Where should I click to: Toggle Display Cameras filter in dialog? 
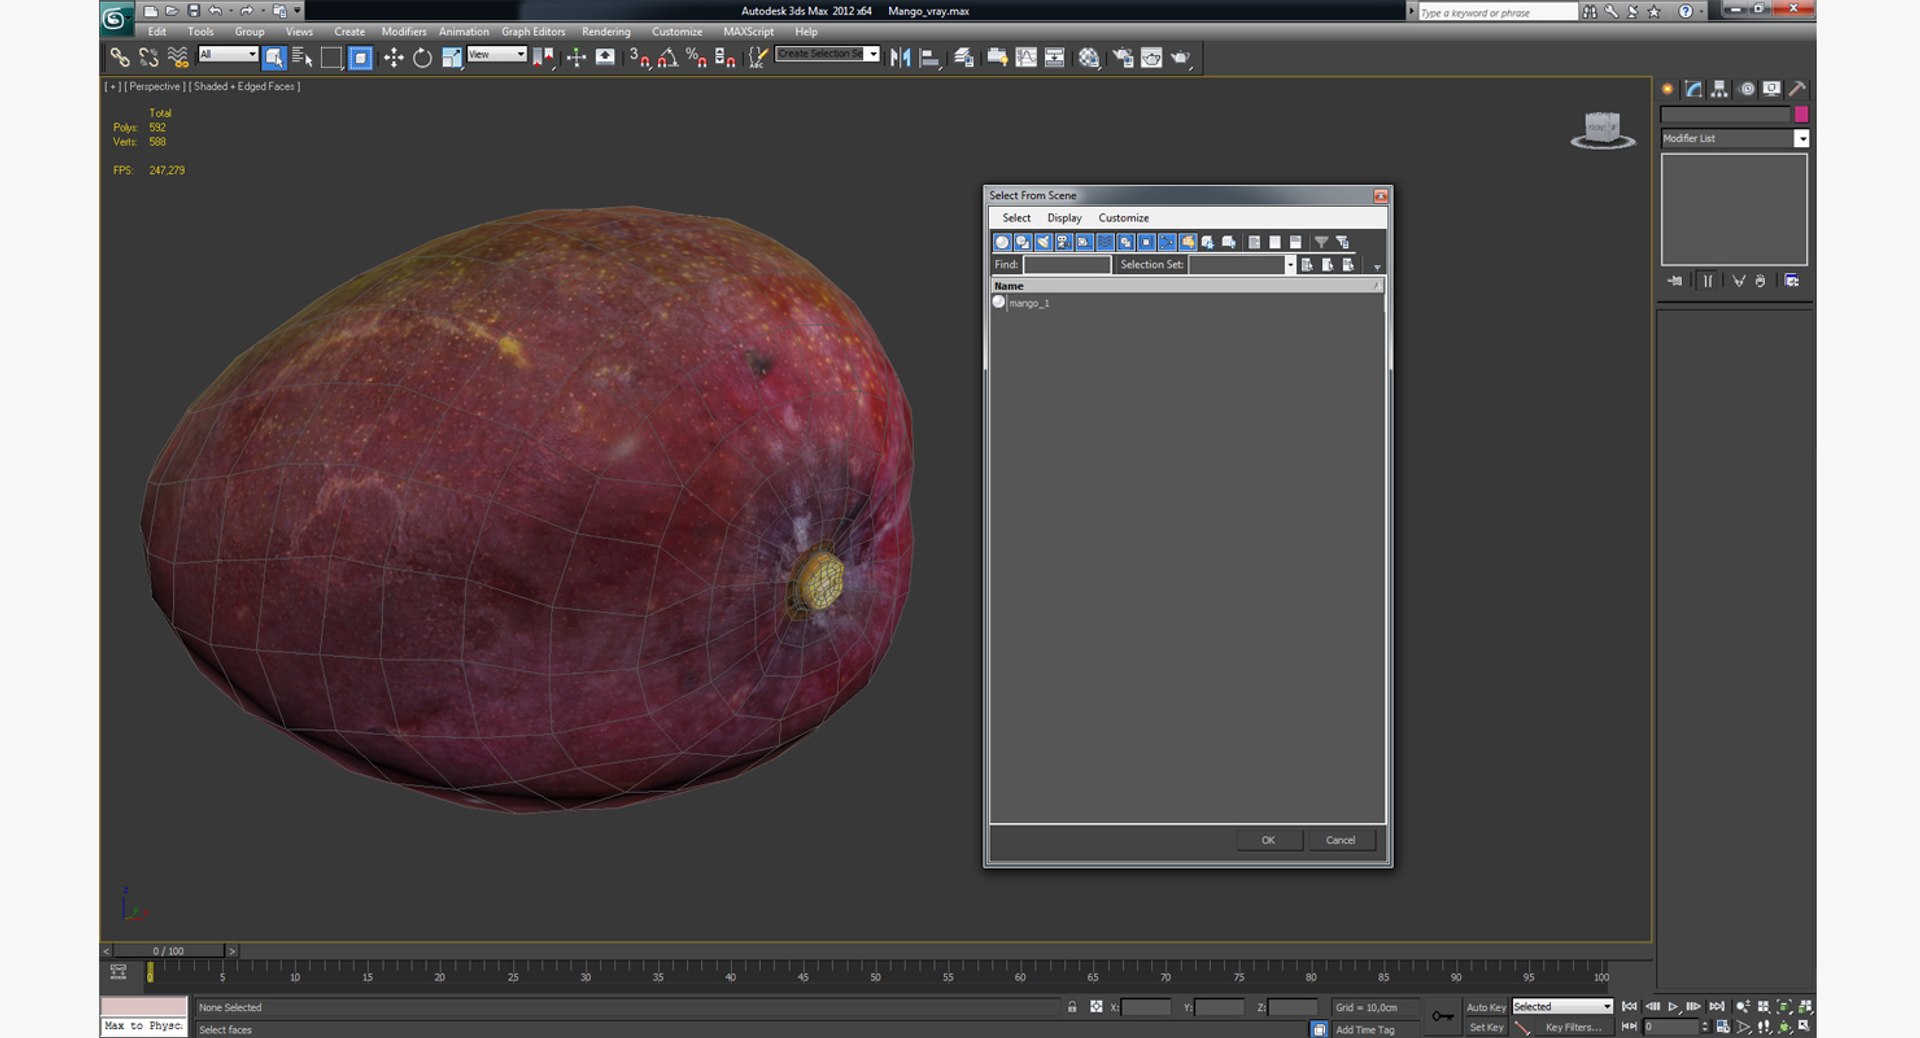[1064, 242]
